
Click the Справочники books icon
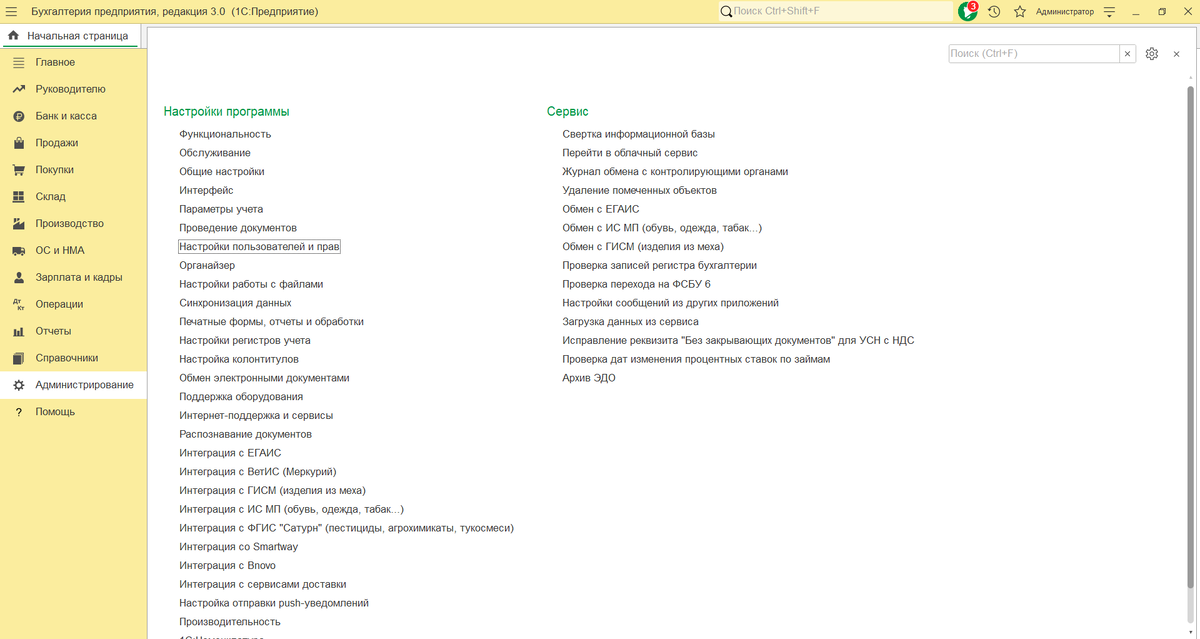click(x=18, y=358)
